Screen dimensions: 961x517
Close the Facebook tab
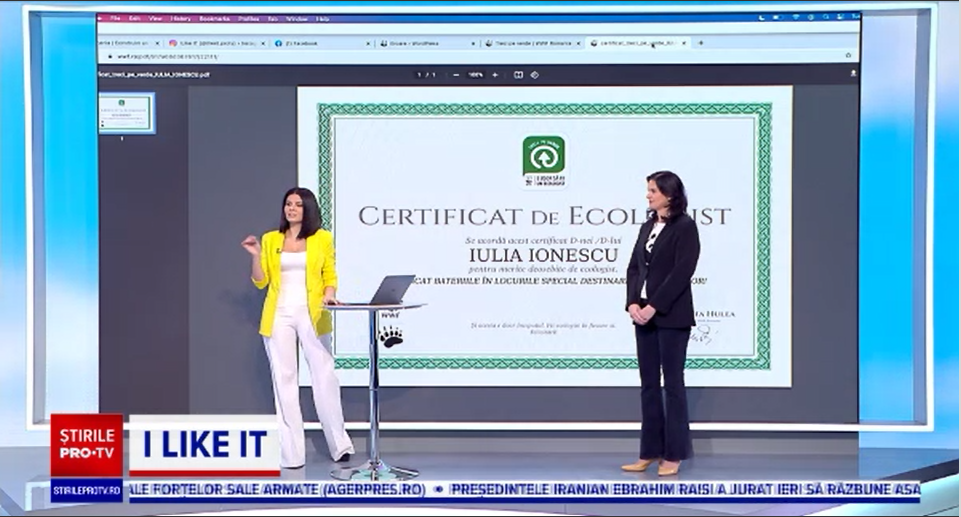point(368,43)
